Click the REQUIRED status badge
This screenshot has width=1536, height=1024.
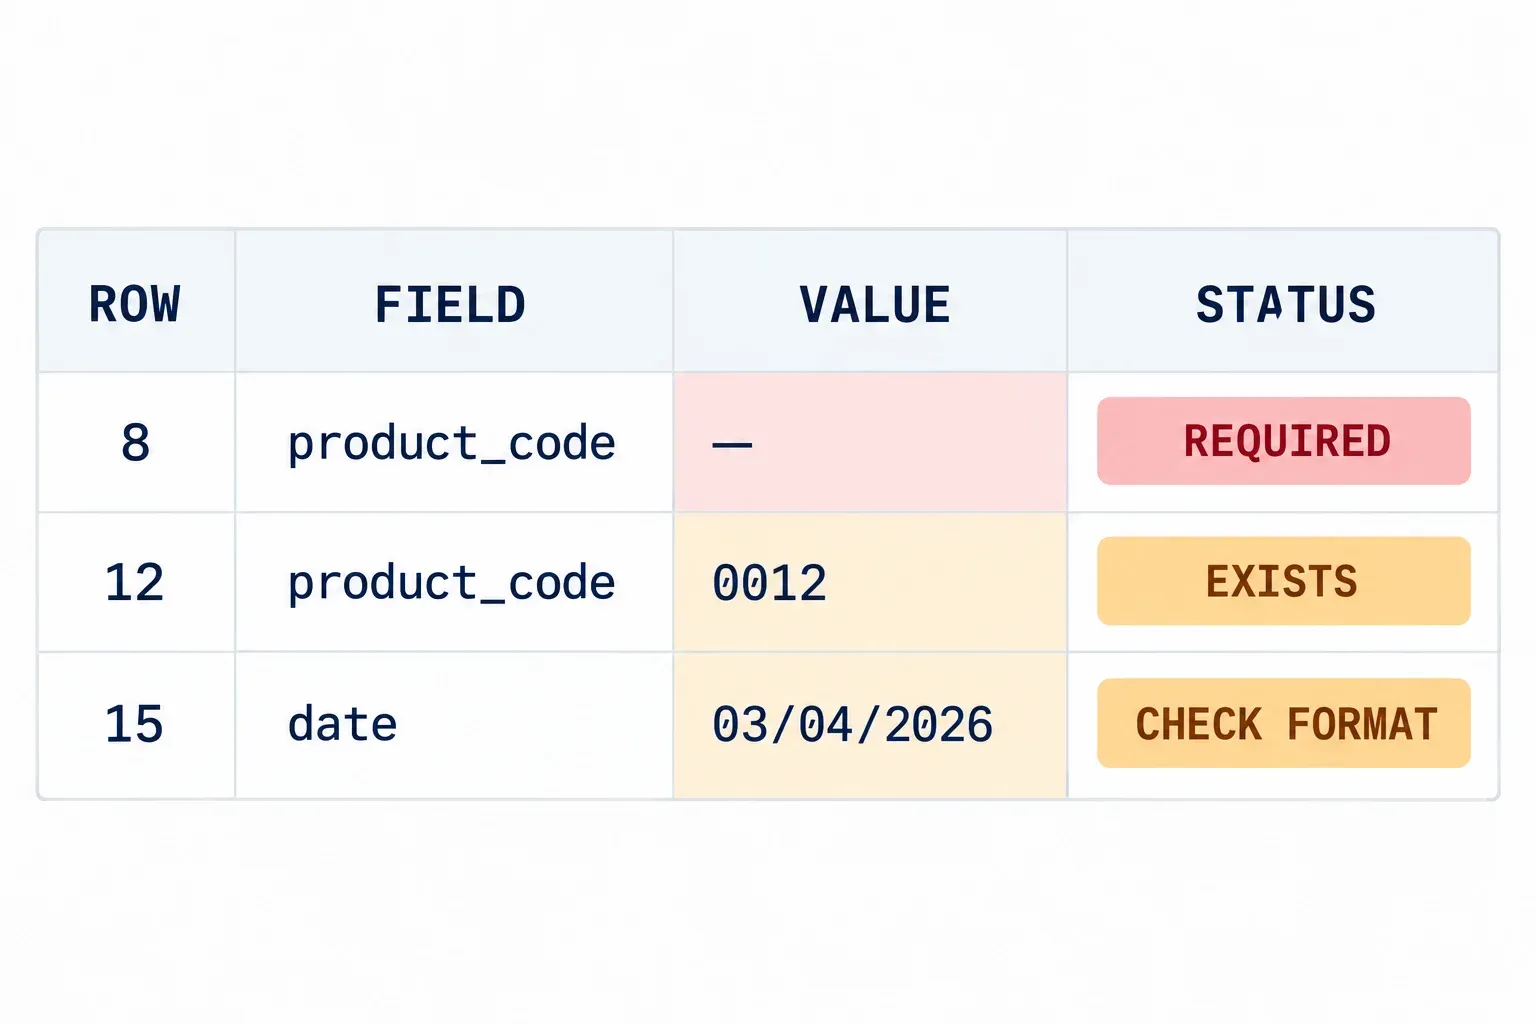(x=1284, y=441)
